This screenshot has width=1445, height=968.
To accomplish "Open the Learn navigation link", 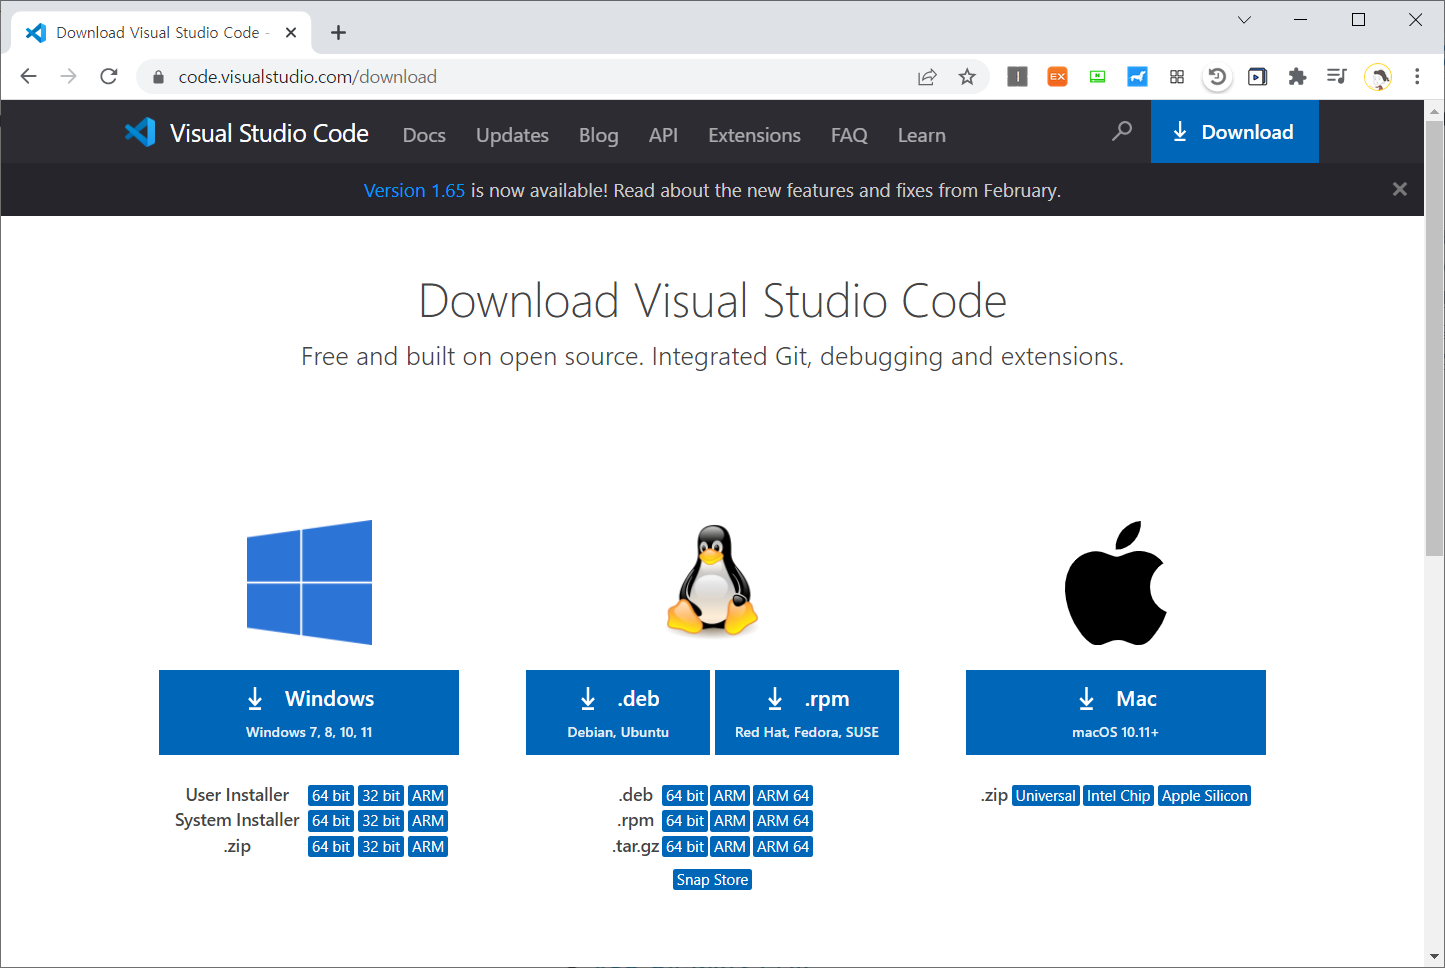I will 921,135.
